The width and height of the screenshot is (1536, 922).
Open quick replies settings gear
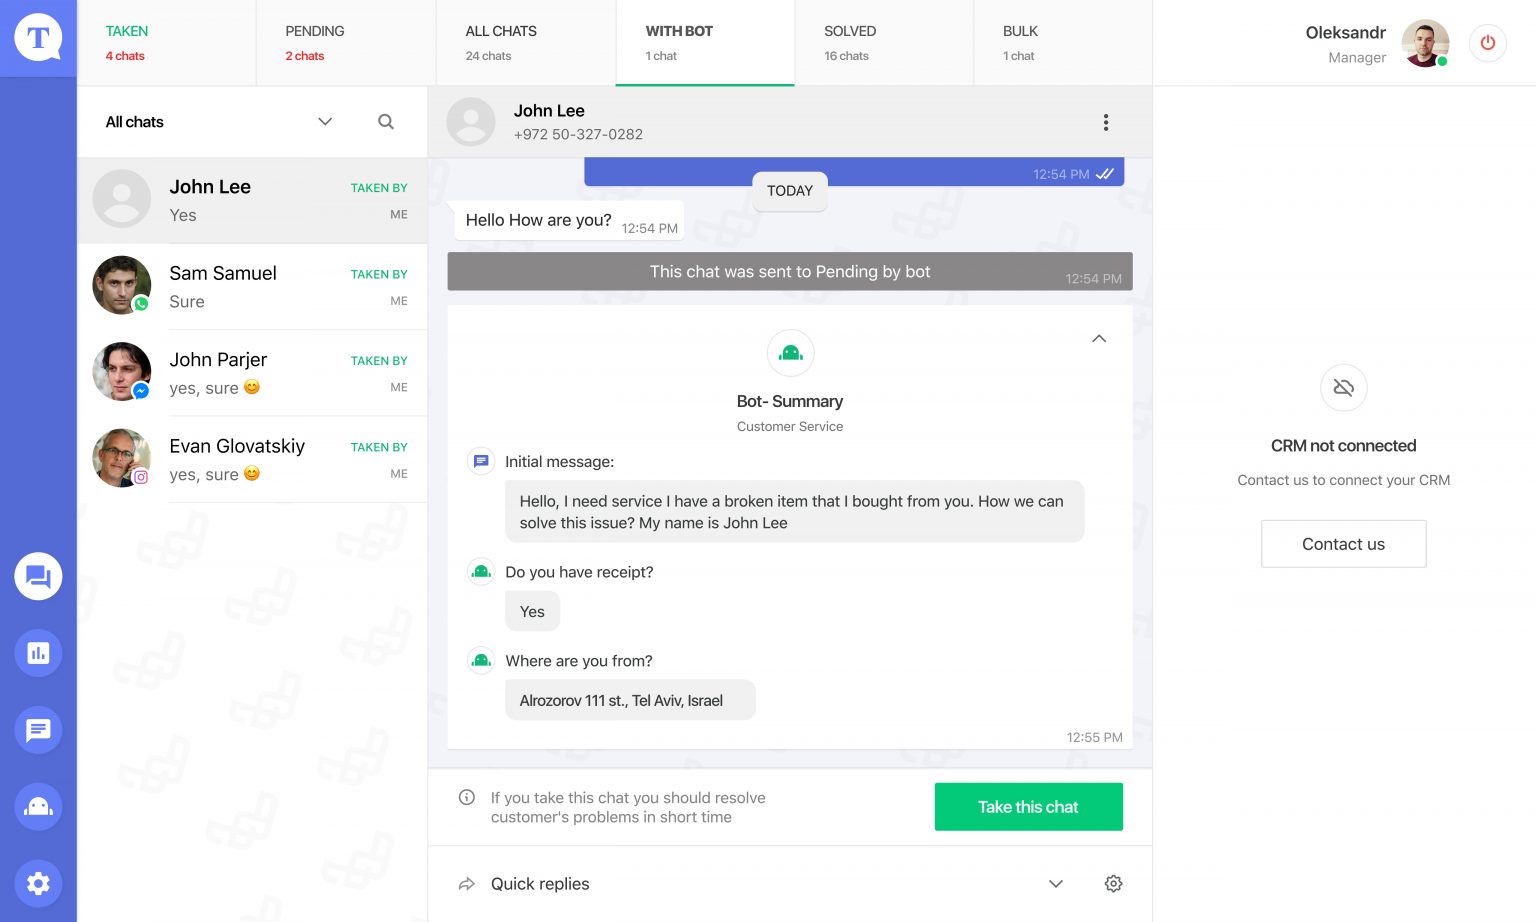[1113, 884]
